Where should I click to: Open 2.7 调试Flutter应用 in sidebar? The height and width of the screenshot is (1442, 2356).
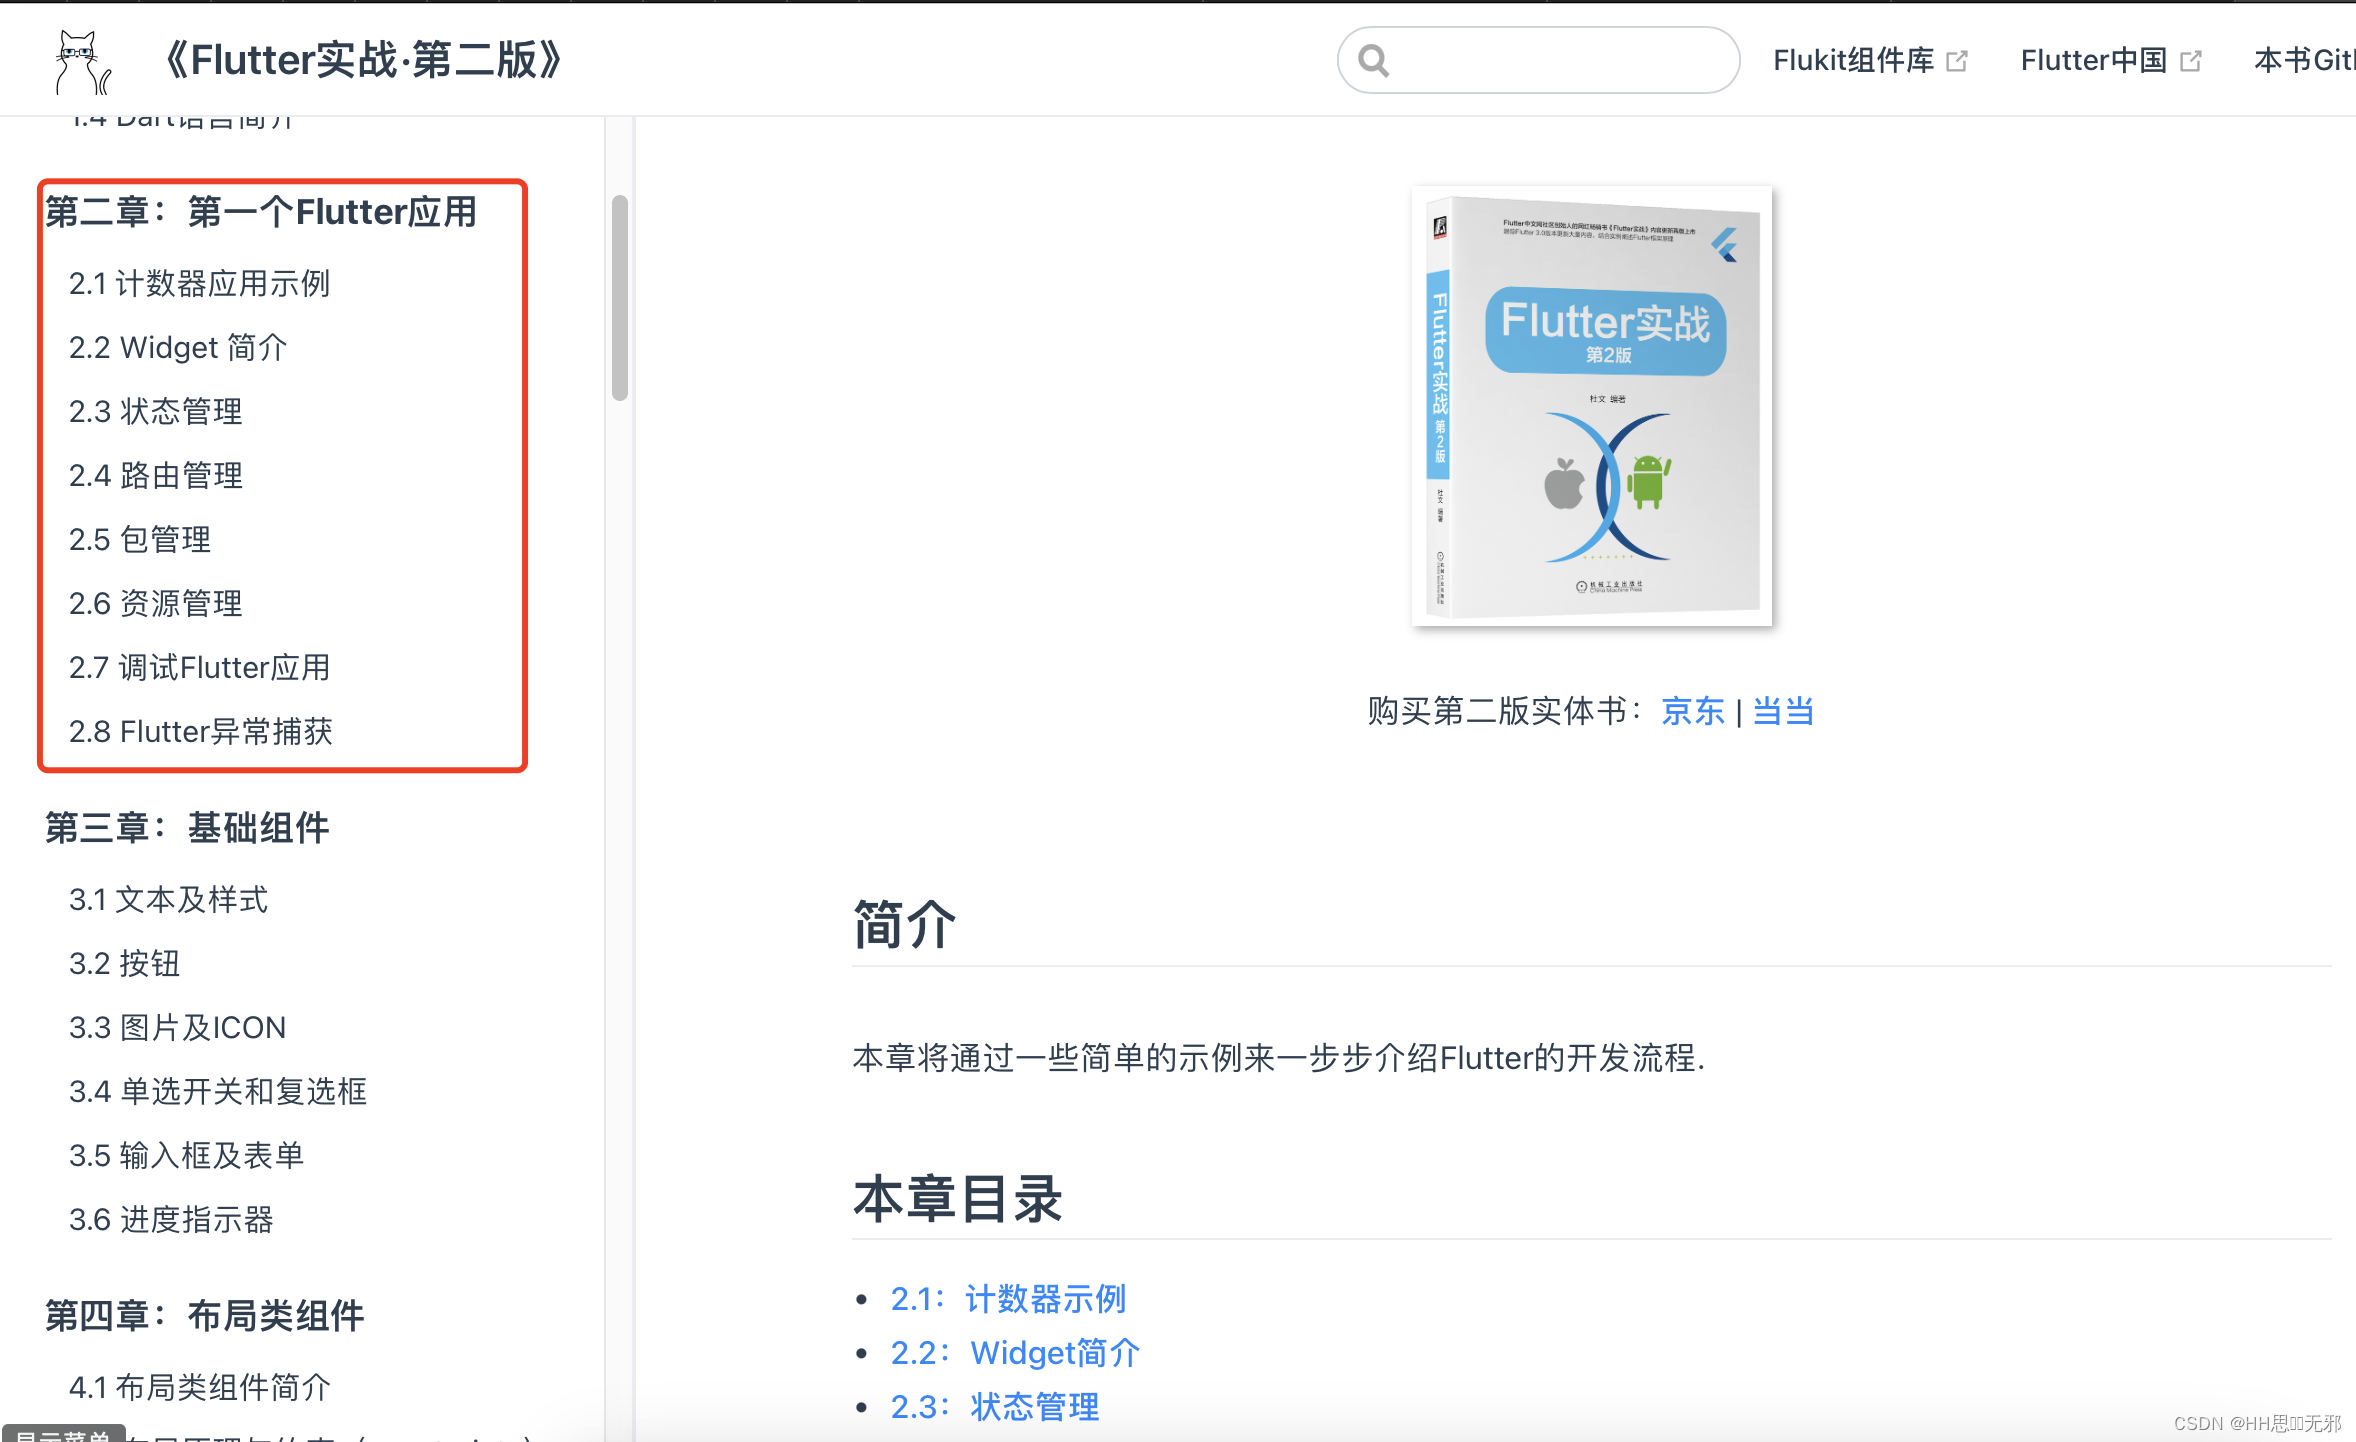199,668
